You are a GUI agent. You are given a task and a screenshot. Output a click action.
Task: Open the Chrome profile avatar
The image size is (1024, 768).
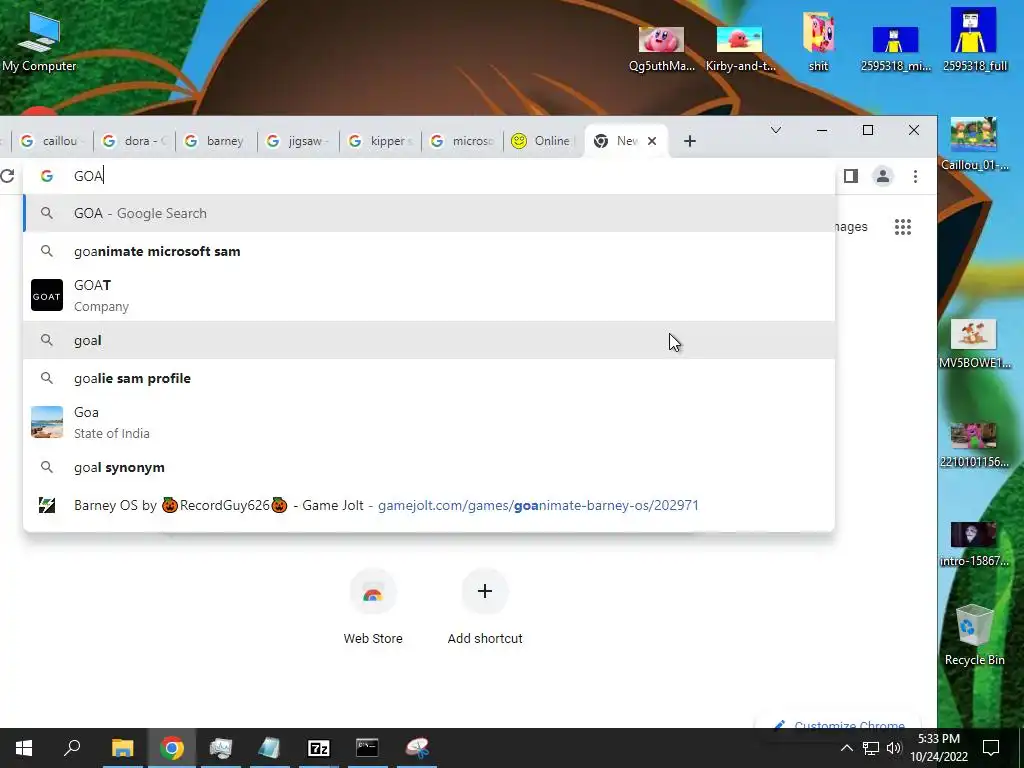883,176
